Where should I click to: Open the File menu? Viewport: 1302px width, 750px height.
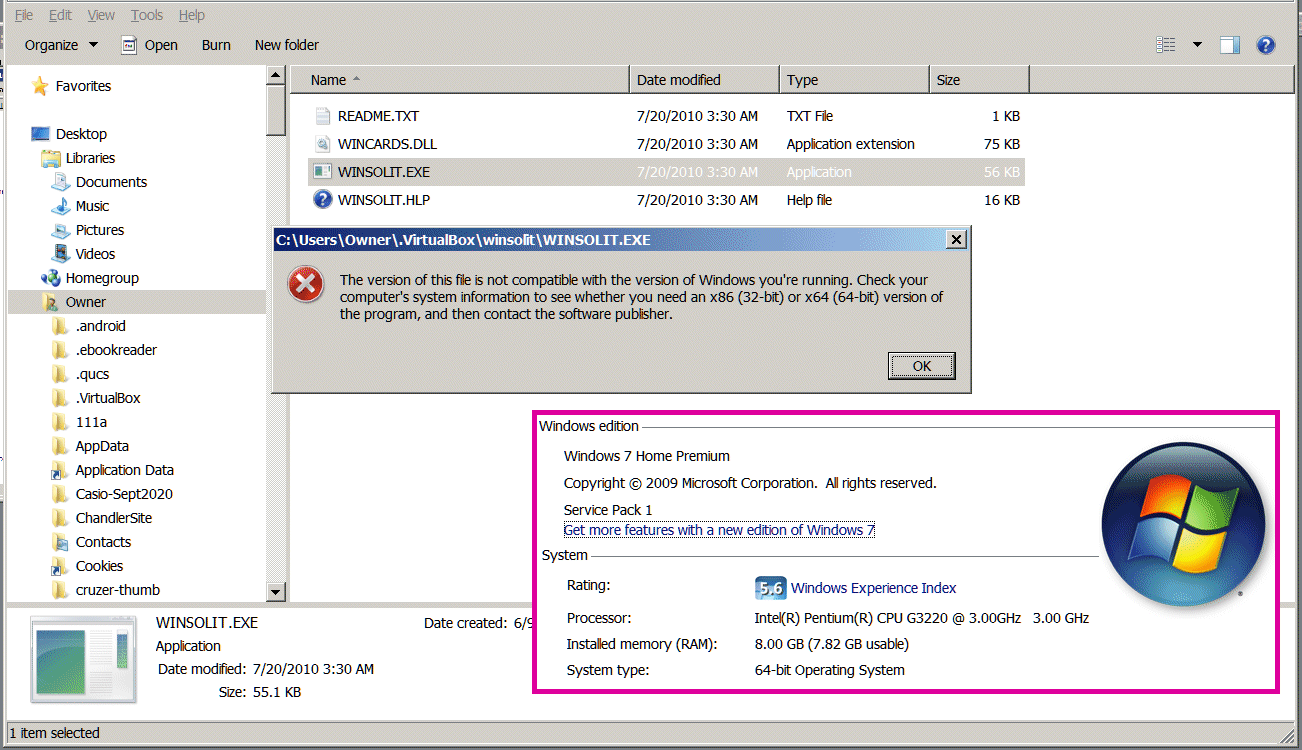pyautogui.click(x=24, y=15)
